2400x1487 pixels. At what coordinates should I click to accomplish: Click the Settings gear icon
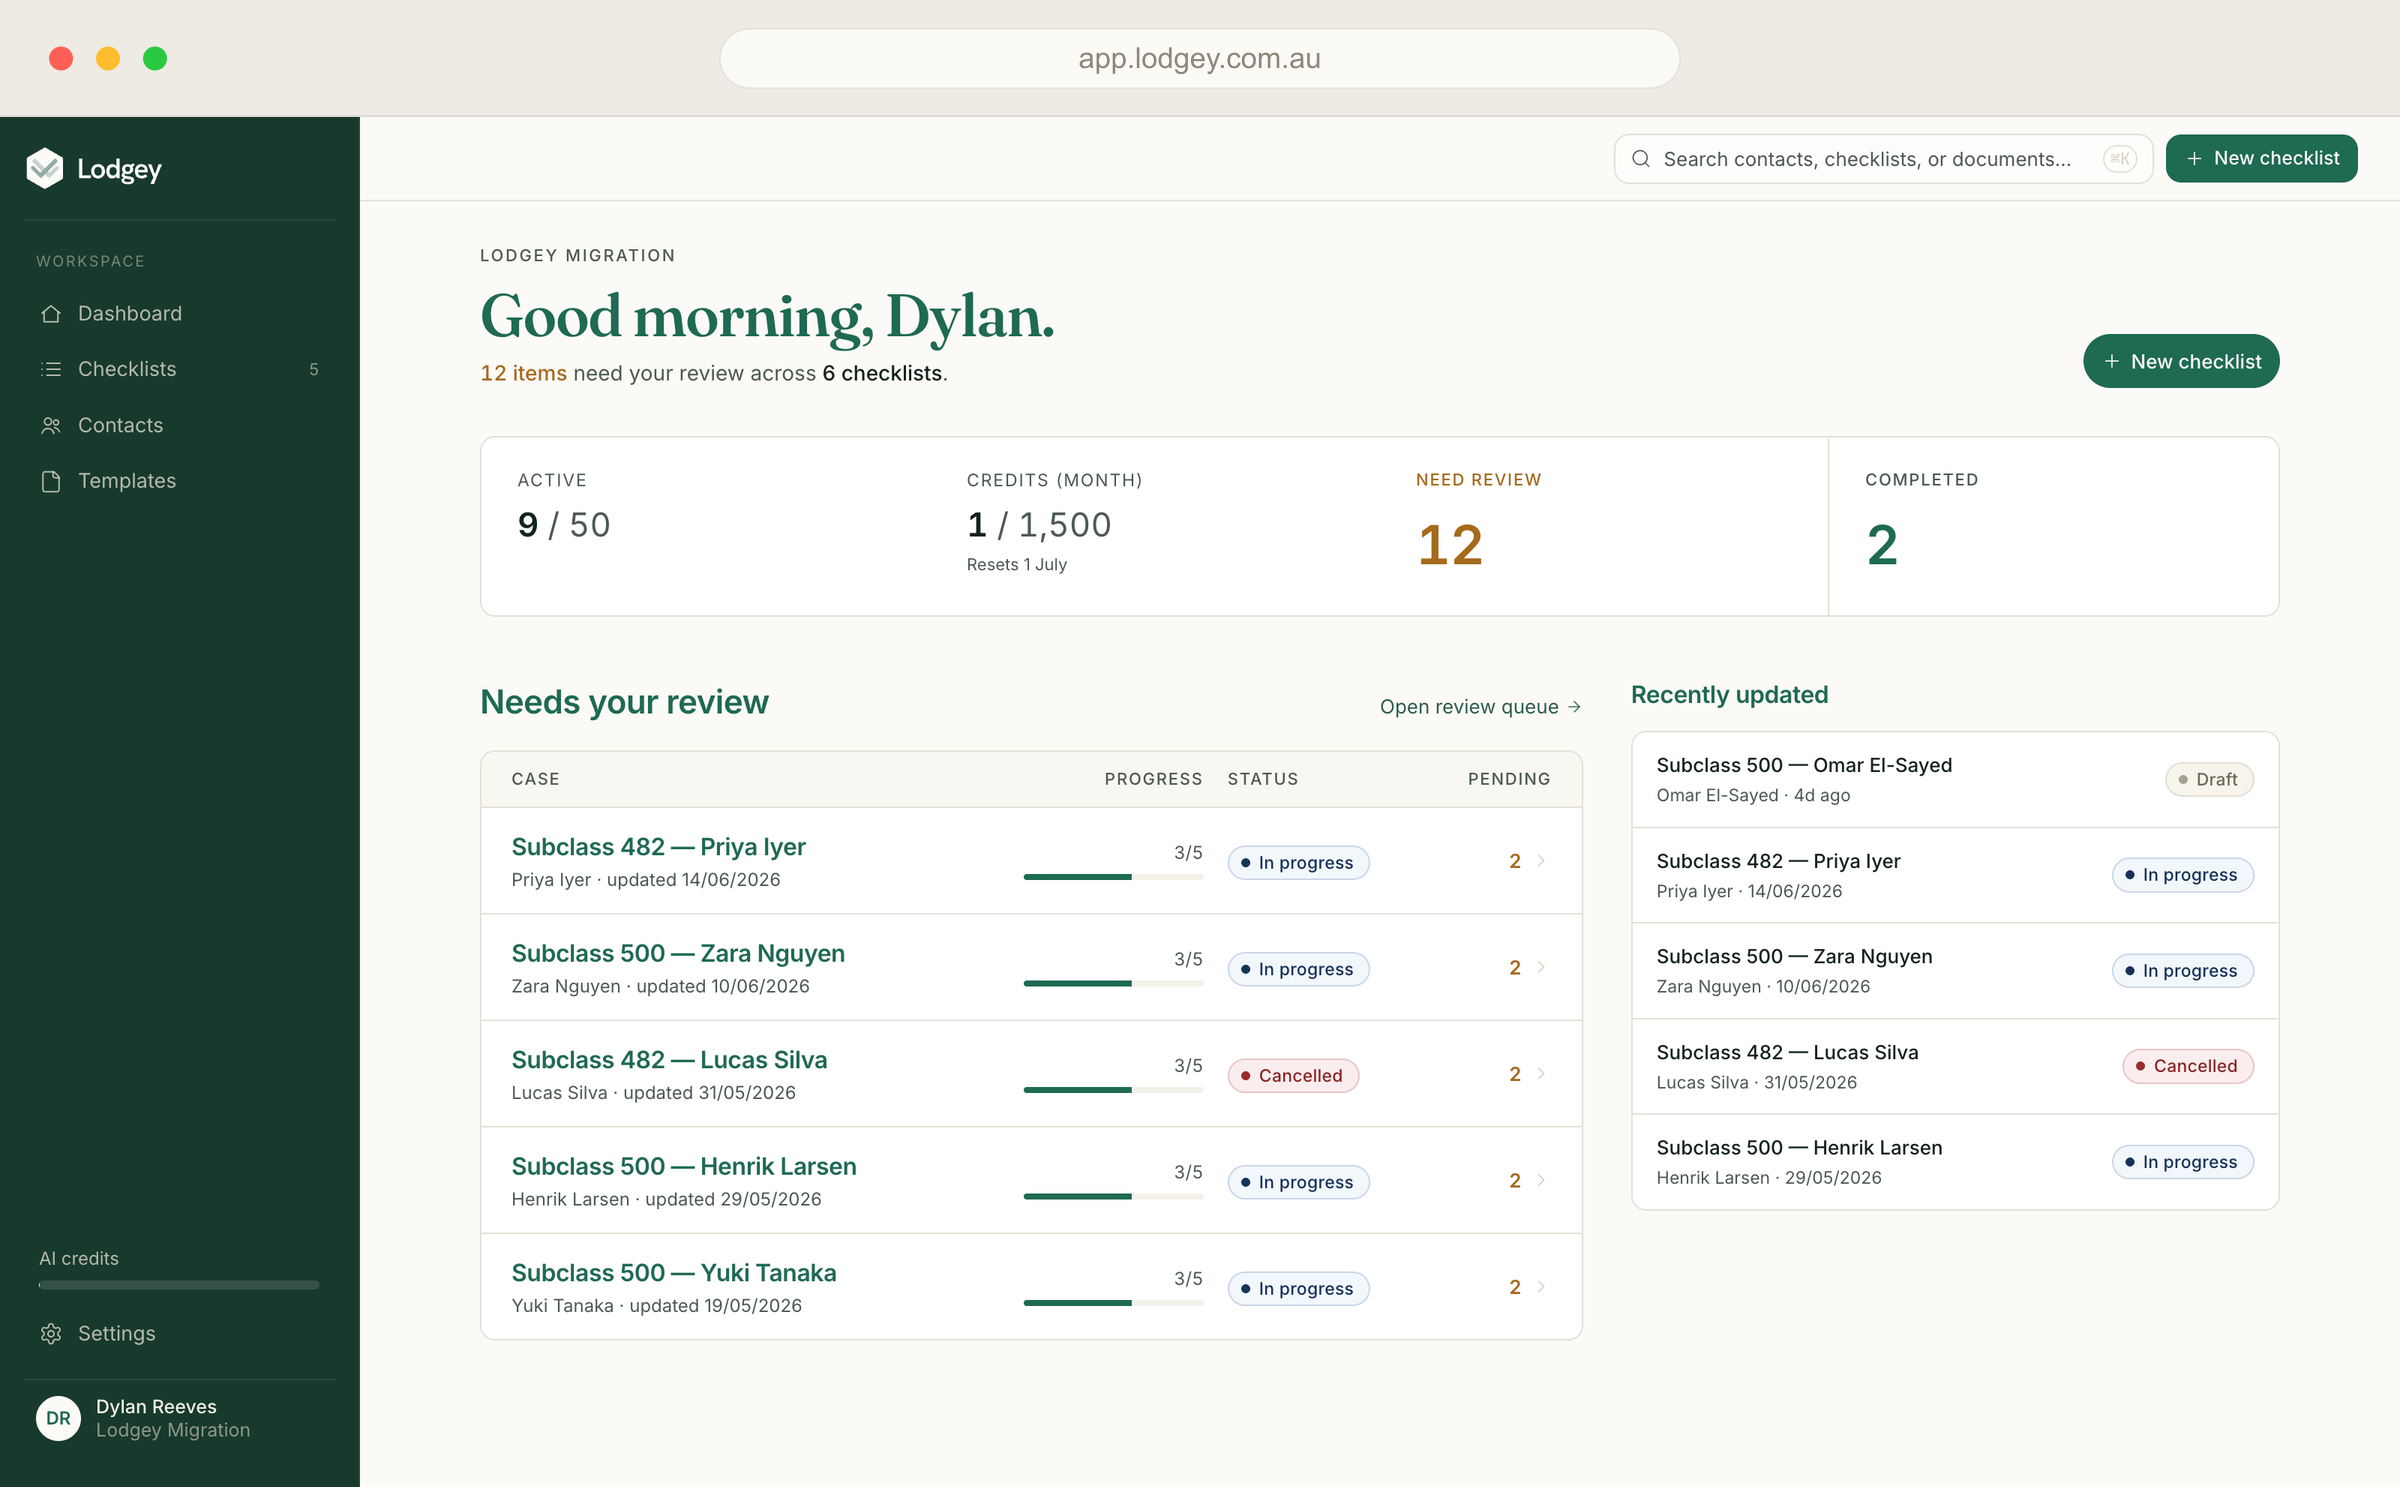(x=51, y=1333)
